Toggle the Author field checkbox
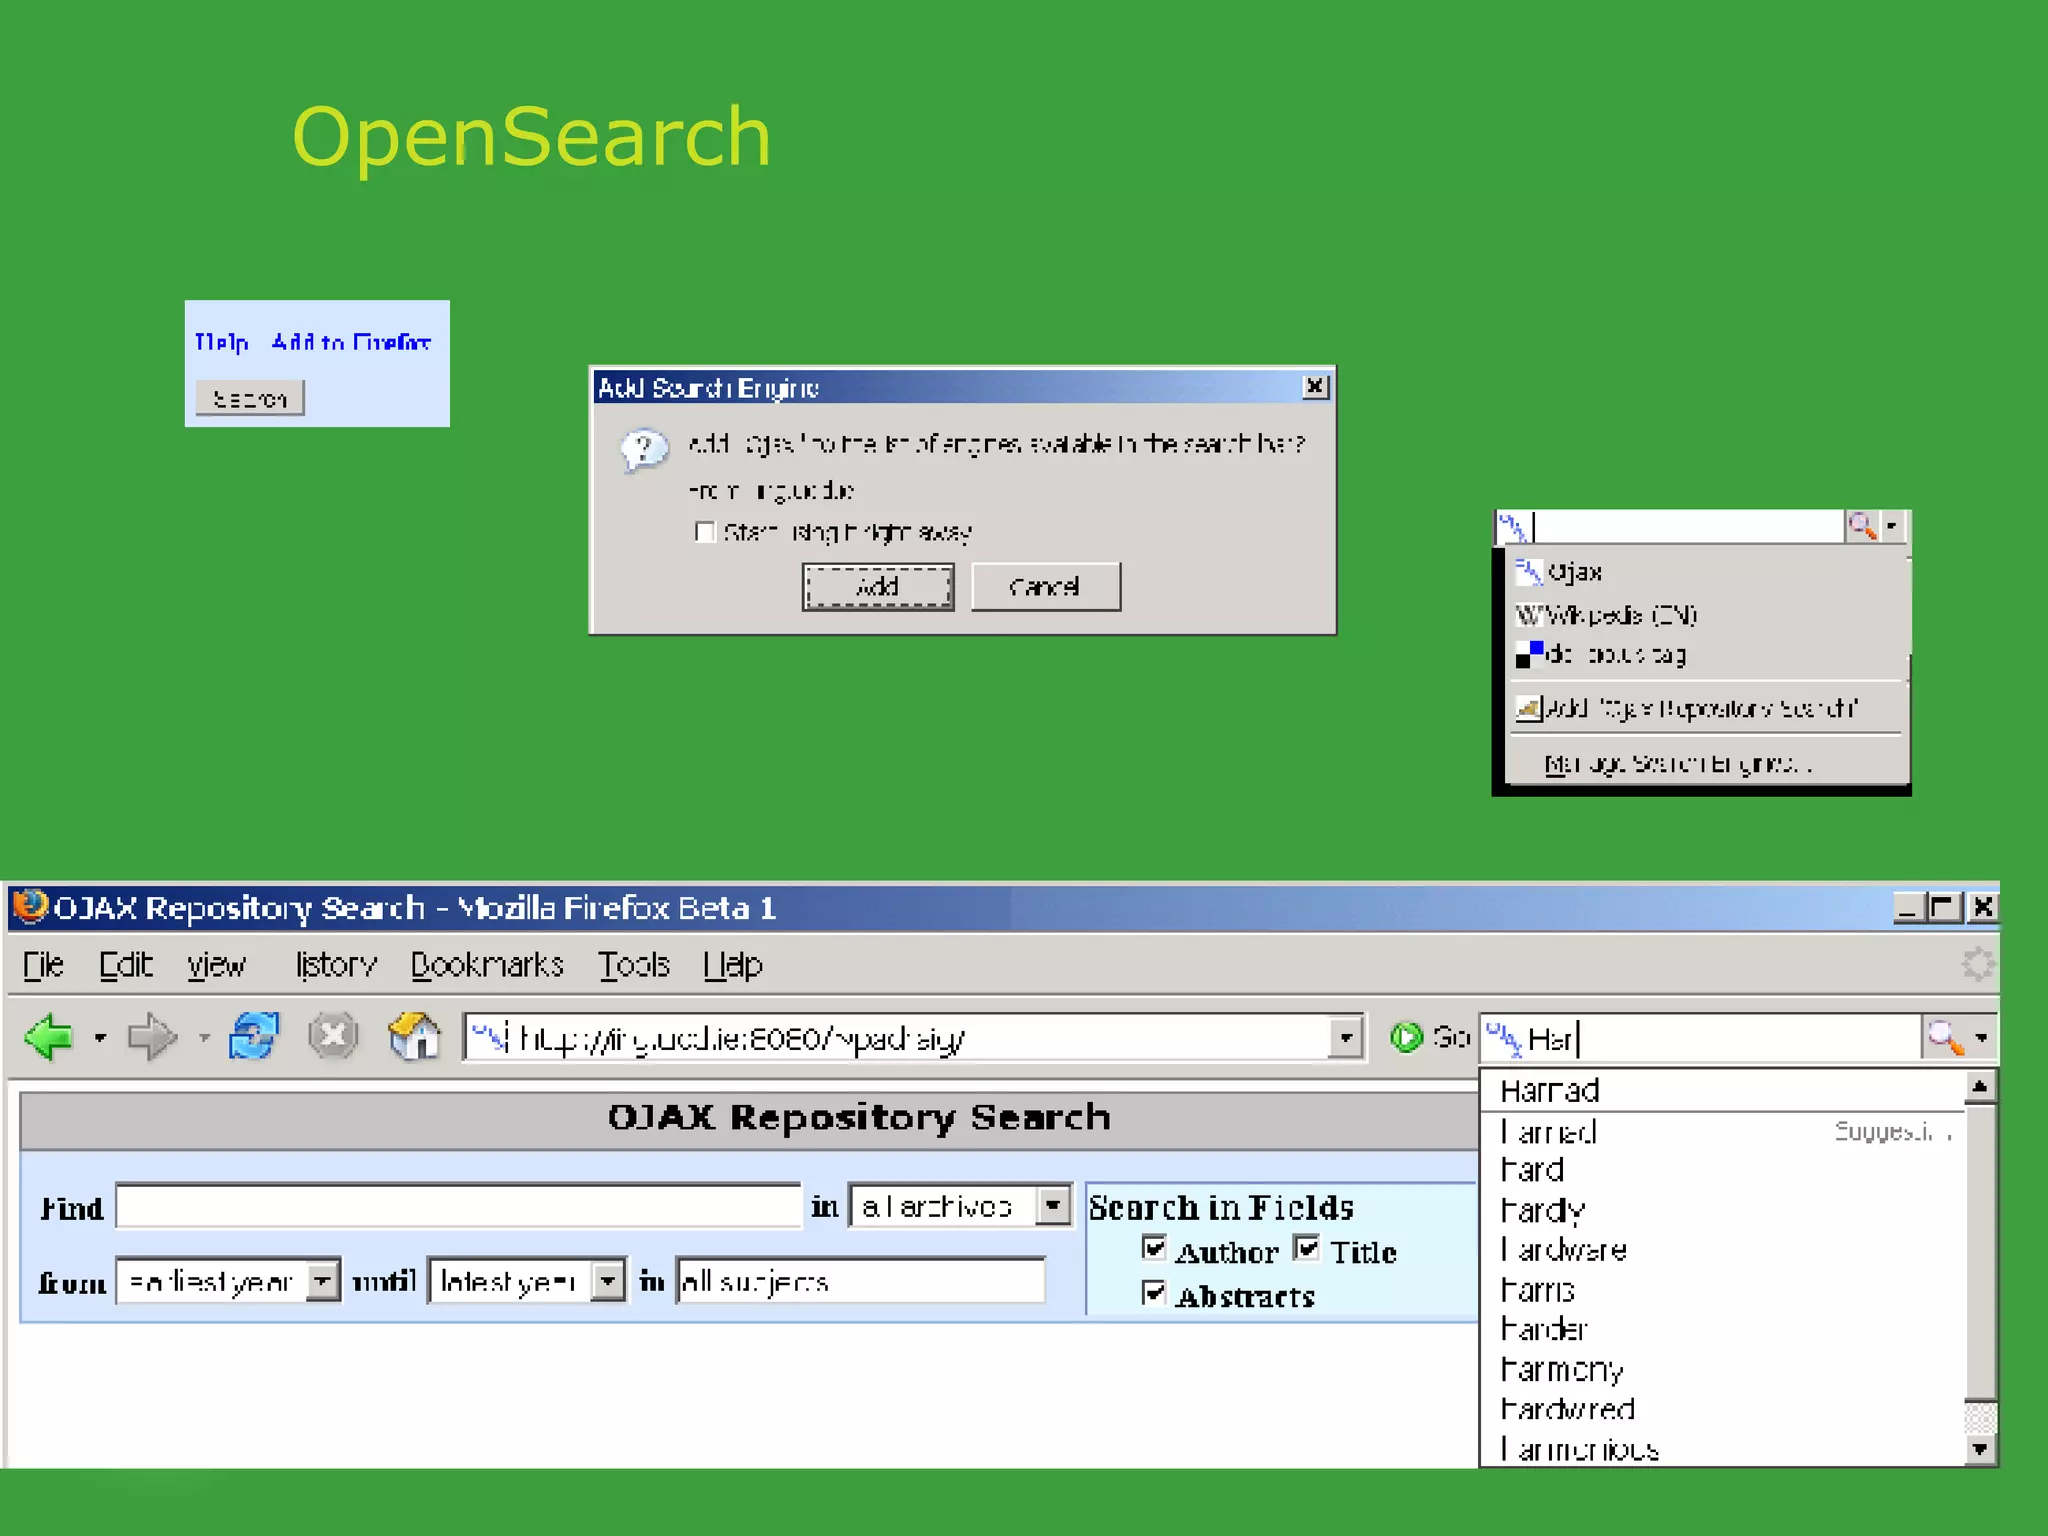This screenshot has width=2048, height=1536. 1154,1247
